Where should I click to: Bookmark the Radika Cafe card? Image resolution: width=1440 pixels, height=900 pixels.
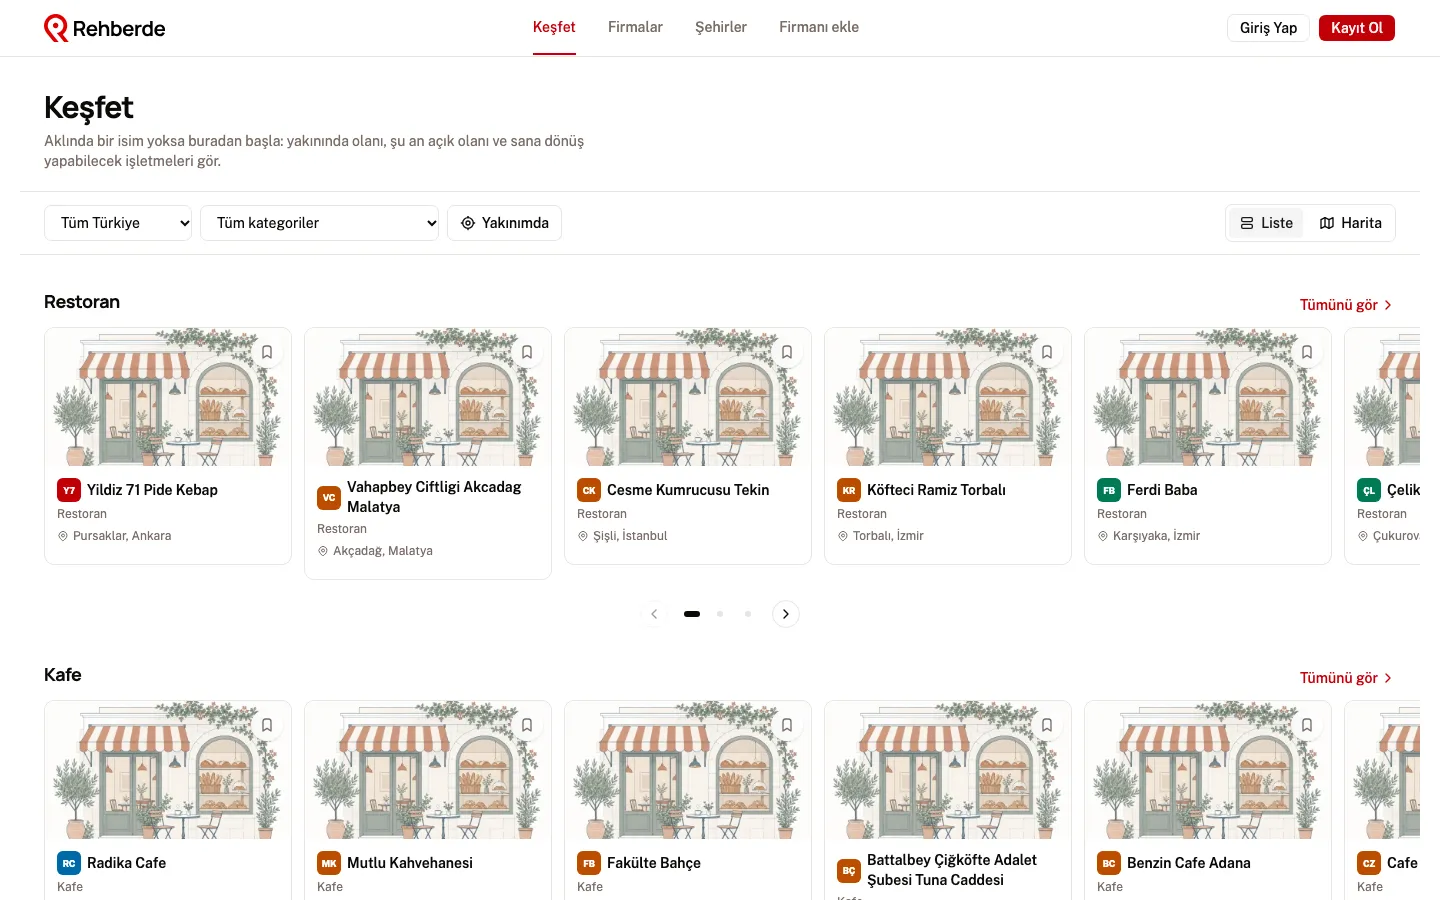click(267, 725)
